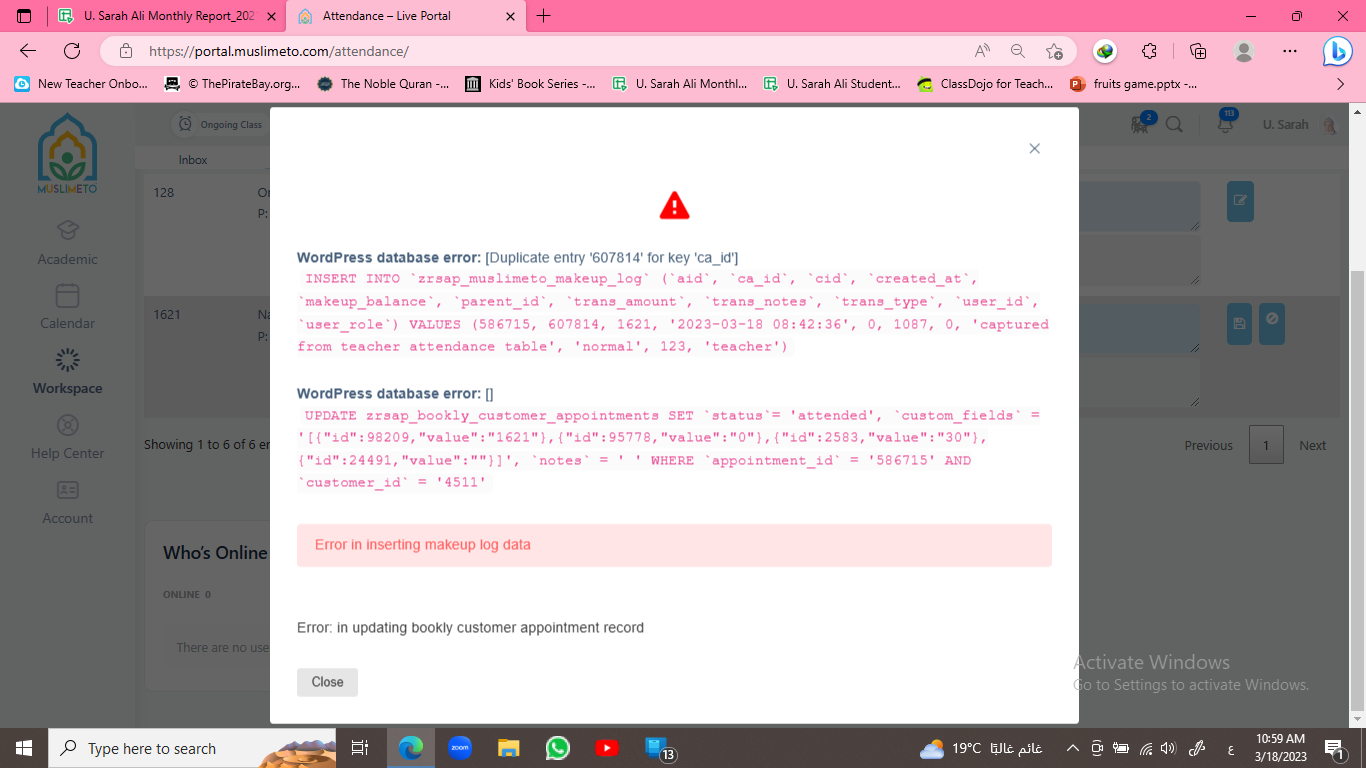Viewport: 1366px width, 768px height.
Task: Open the Account sidebar section
Action: (x=68, y=502)
